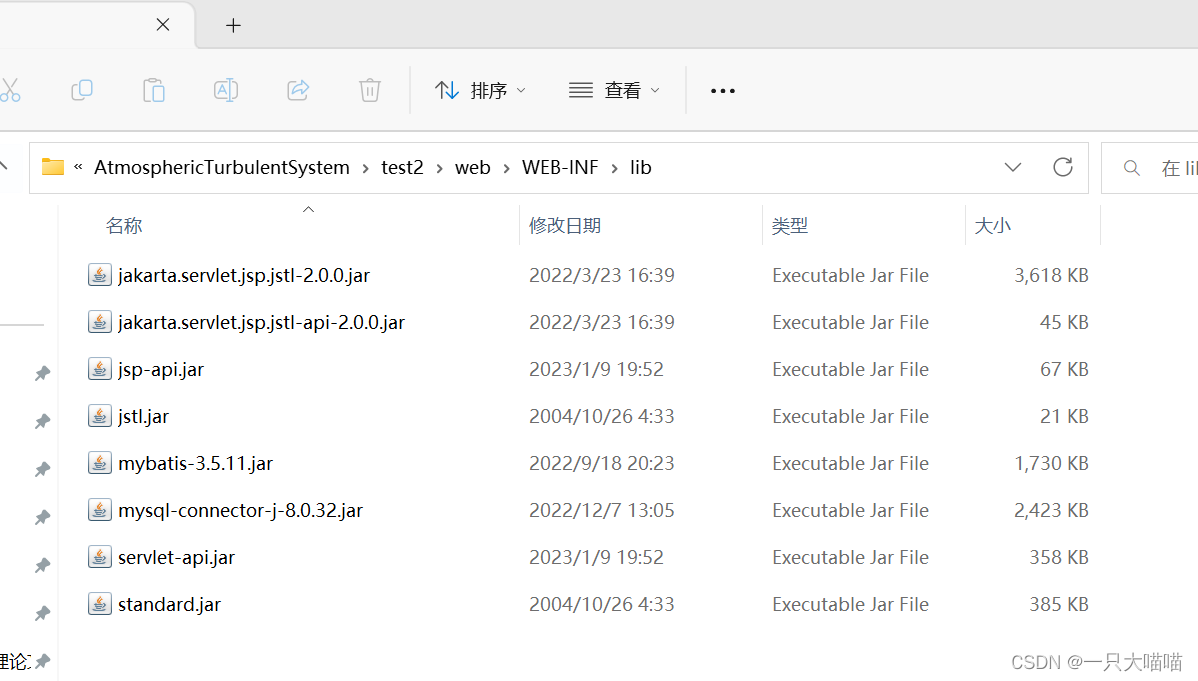Viewport: 1198px width, 681px height.
Task: Click jar icon of jakarta.servlet.jsp.jstl-api-2.0.0.jar
Action: click(x=99, y=322)
